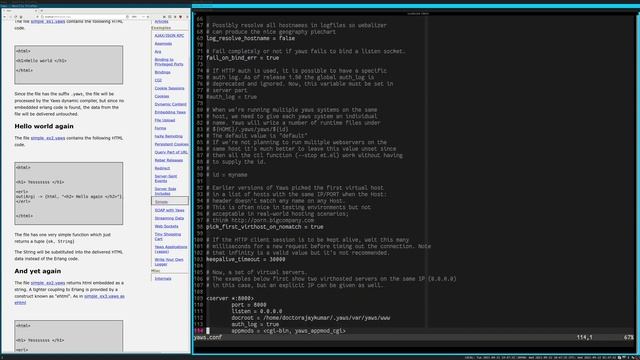Open the AJAX/JSON RPC example link
Screen dimensions: 640x360
169,36
